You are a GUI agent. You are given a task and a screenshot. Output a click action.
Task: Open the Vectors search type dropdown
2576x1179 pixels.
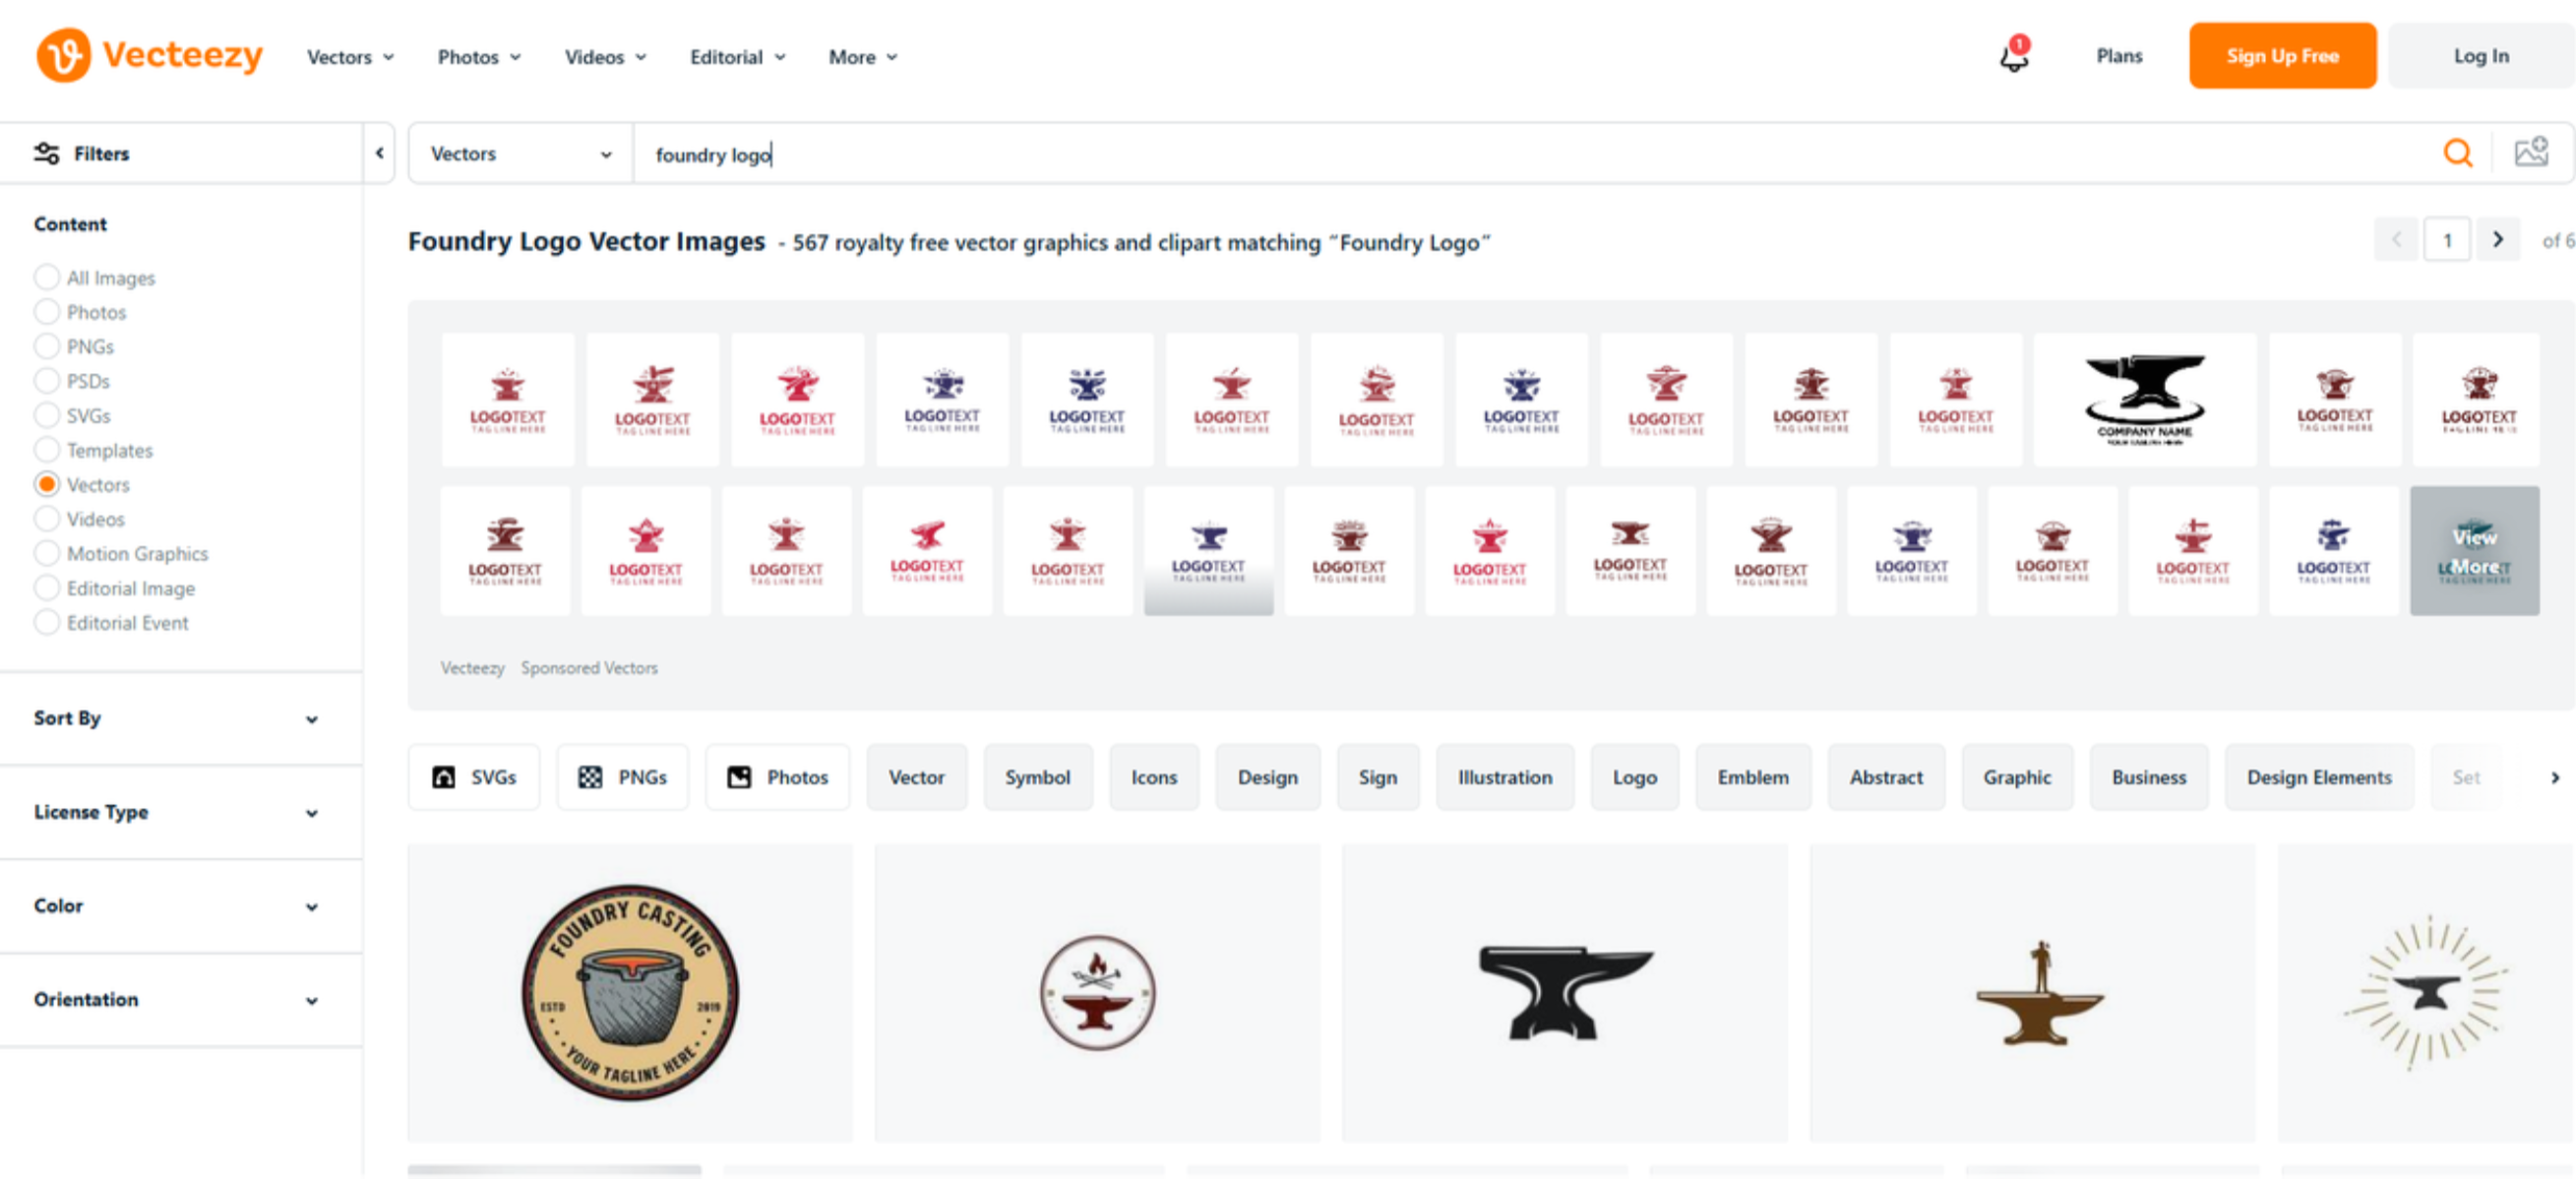click(x=520, y=153)
